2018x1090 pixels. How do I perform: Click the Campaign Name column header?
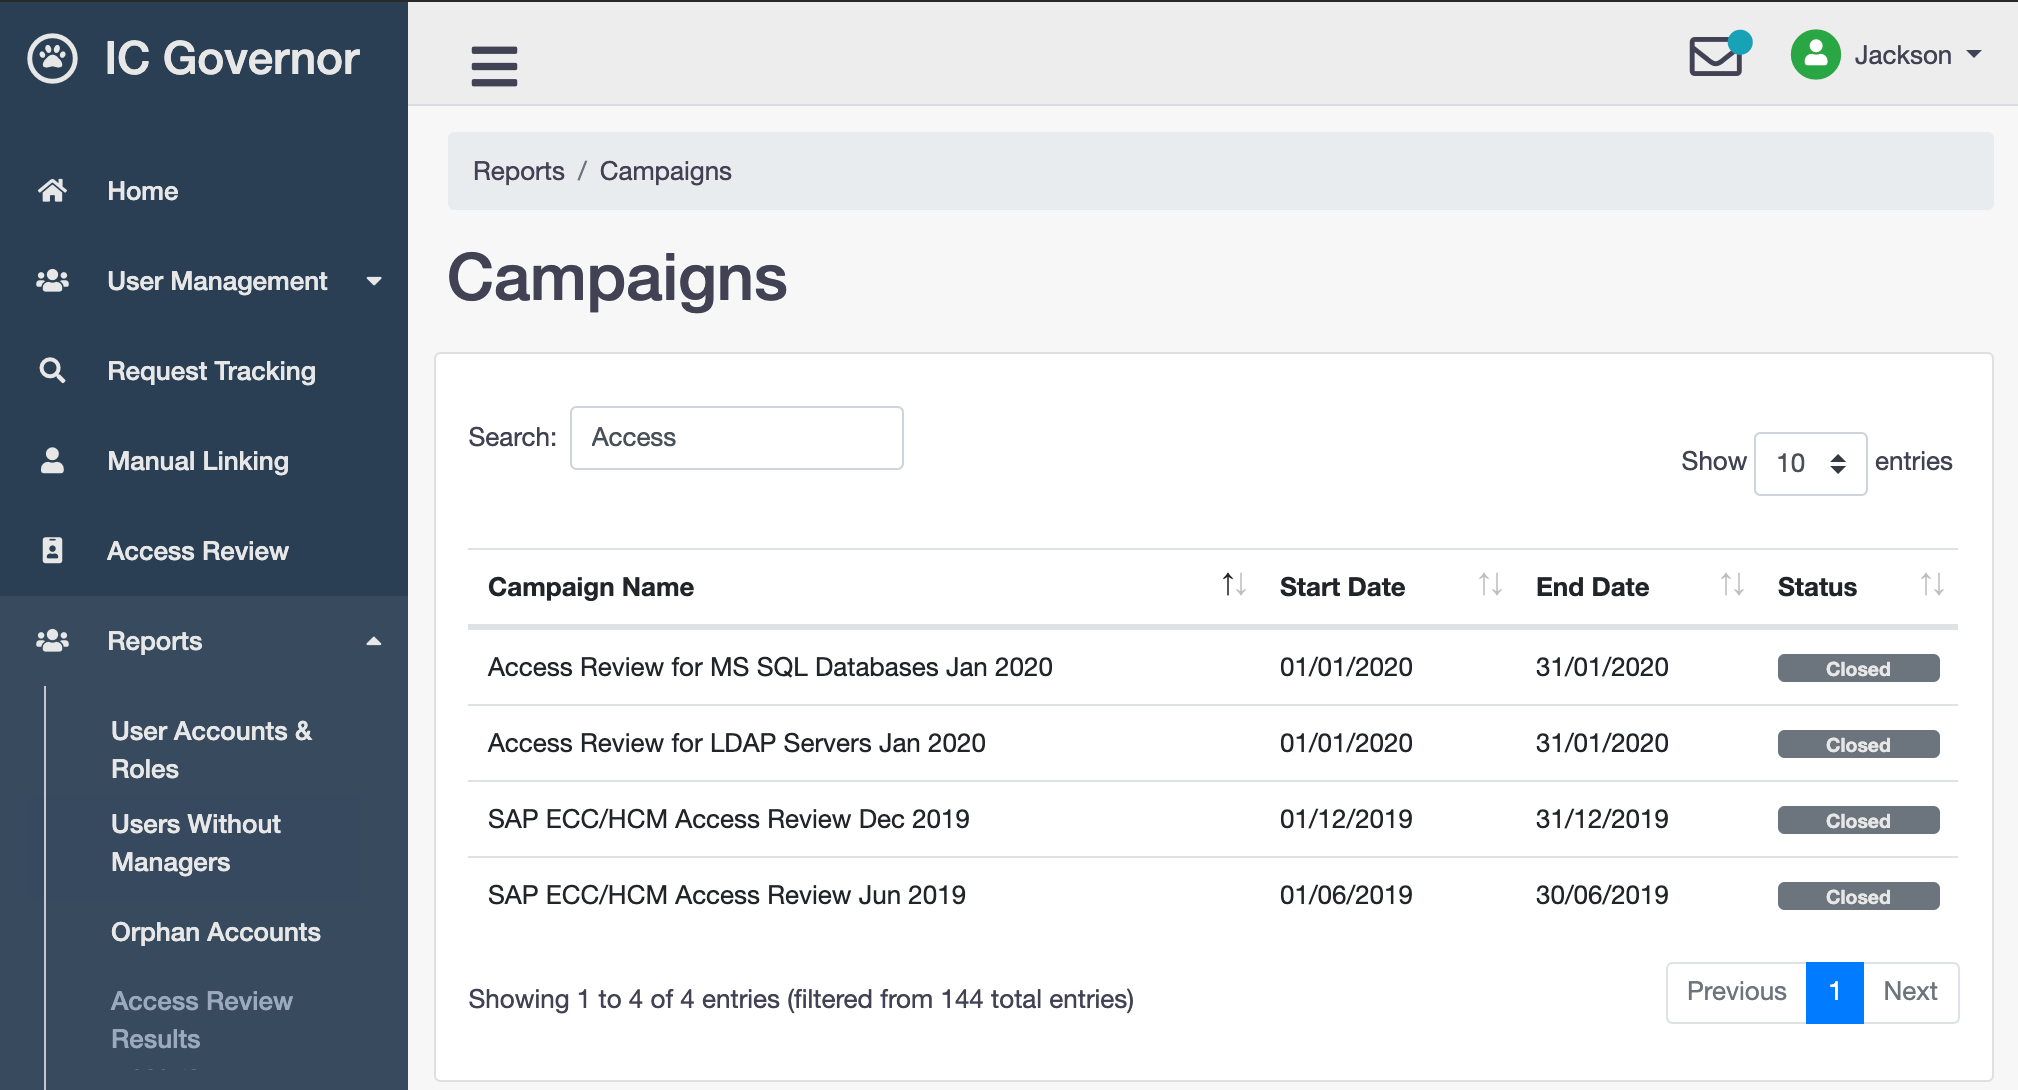tap(591, 587)
